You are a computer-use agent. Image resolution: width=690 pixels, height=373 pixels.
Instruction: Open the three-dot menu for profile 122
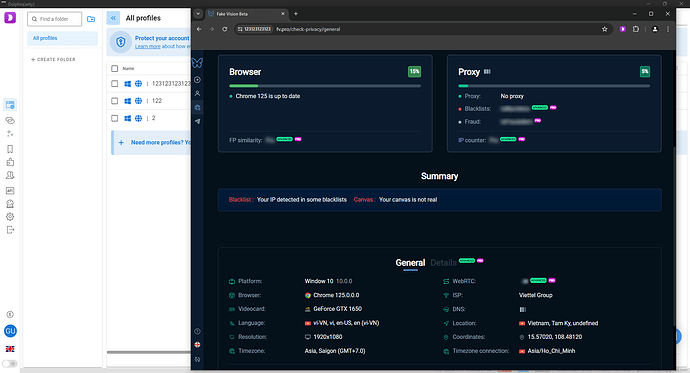click(x=147, y=101)
